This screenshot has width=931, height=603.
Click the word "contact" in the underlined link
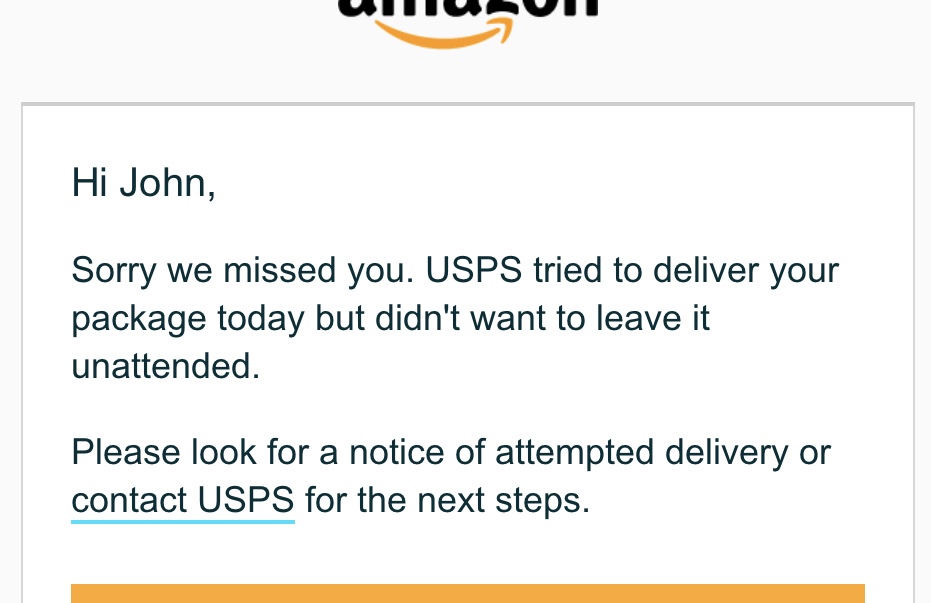(129, 499)
